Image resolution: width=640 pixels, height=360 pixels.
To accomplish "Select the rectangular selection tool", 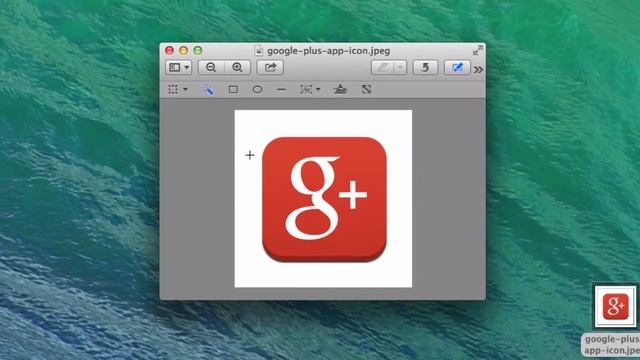I will [x=173, y=89].
